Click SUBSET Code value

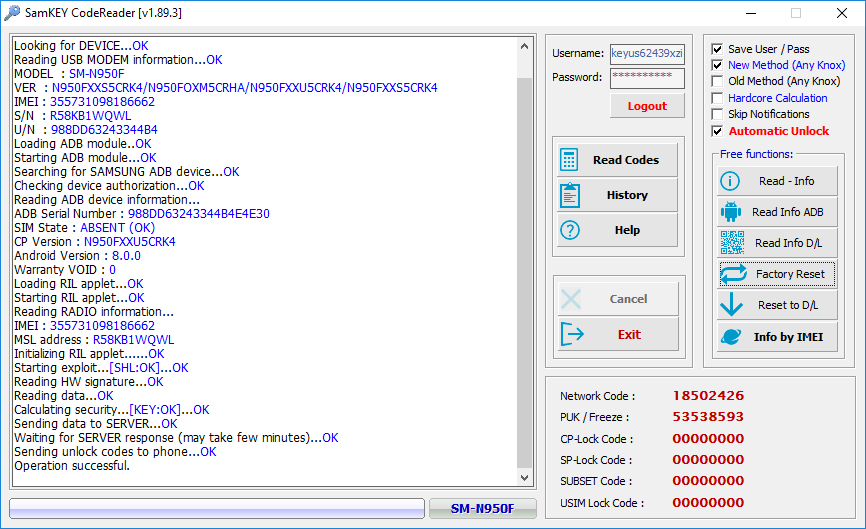[x=708, y=481]
